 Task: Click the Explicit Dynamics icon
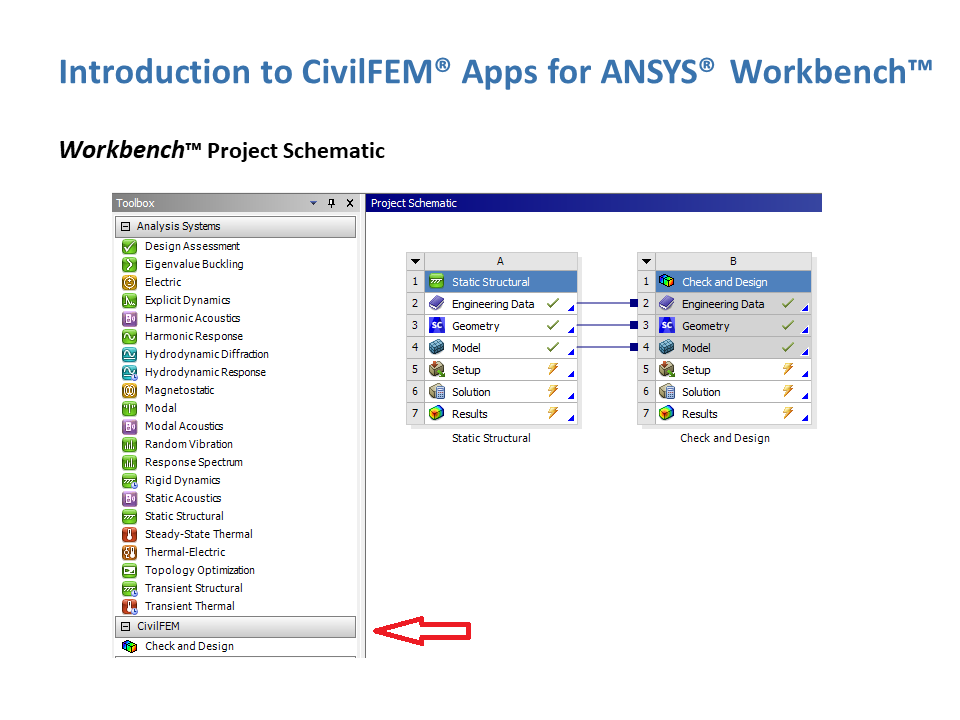tap(128, 300)
